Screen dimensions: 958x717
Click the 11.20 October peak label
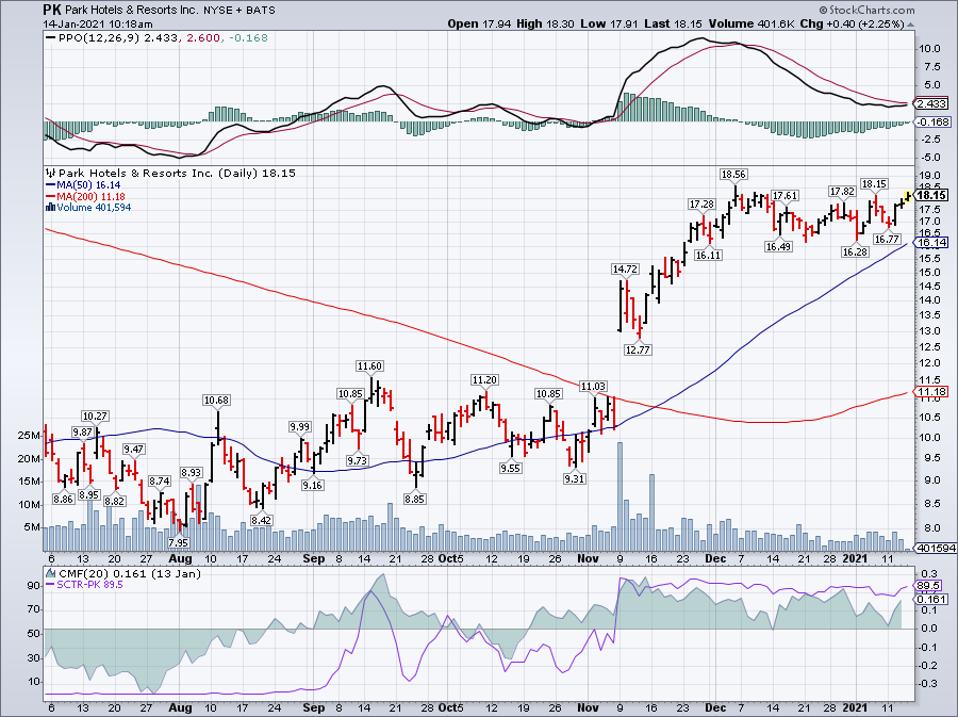click(x=484, y=380)
